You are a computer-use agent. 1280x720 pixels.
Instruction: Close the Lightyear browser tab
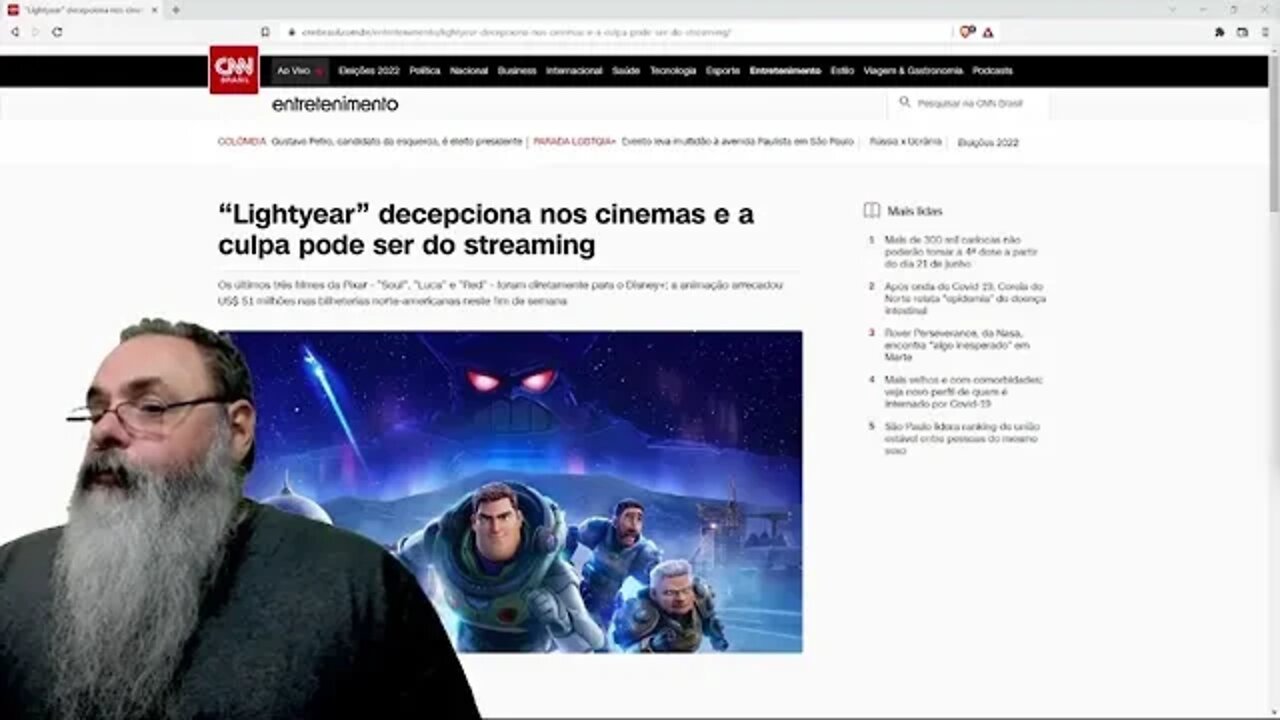click(154, 10)
